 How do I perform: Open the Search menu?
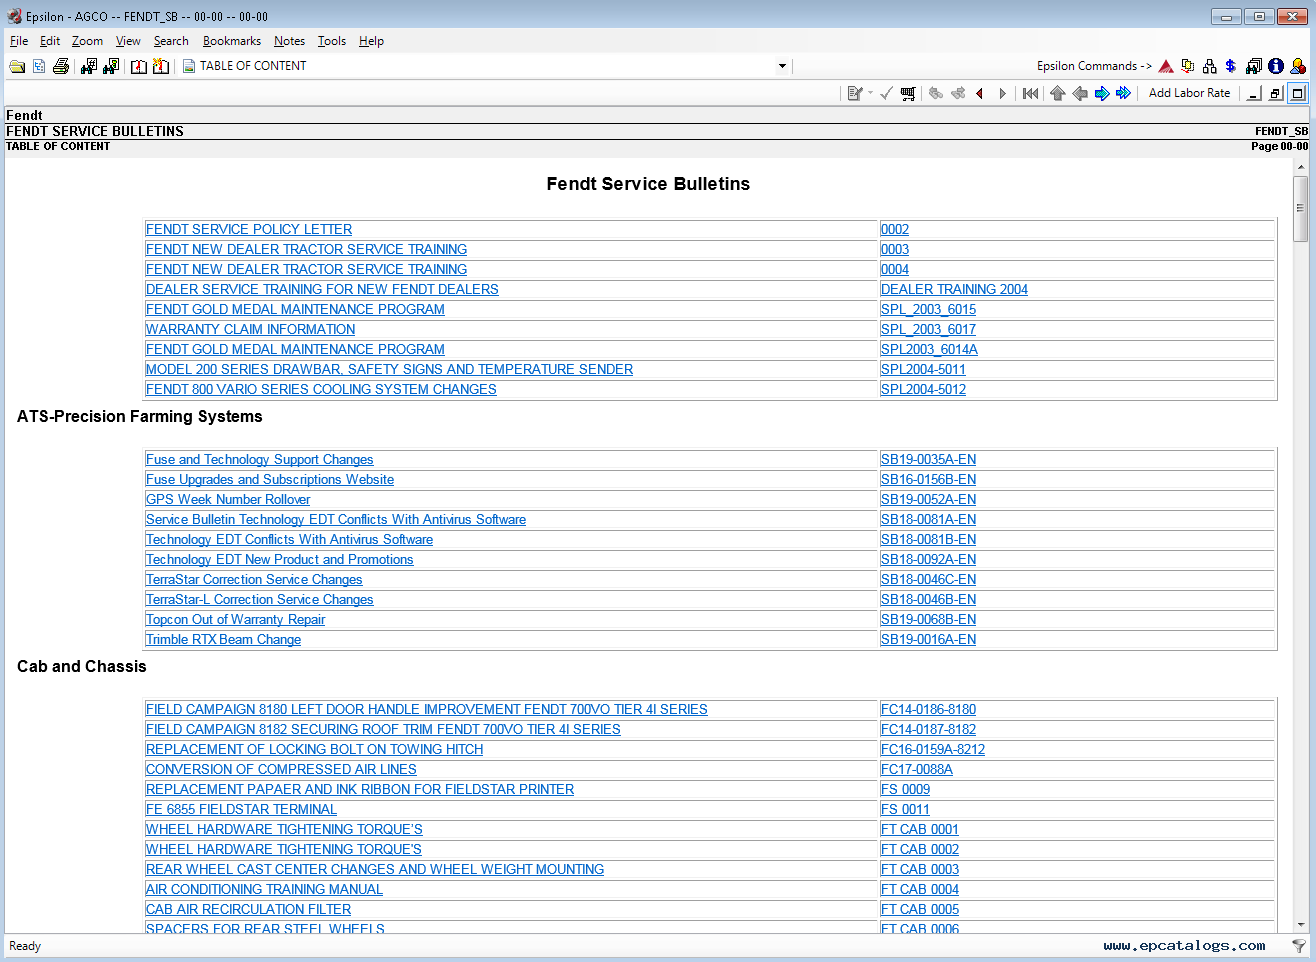[171, 41]
